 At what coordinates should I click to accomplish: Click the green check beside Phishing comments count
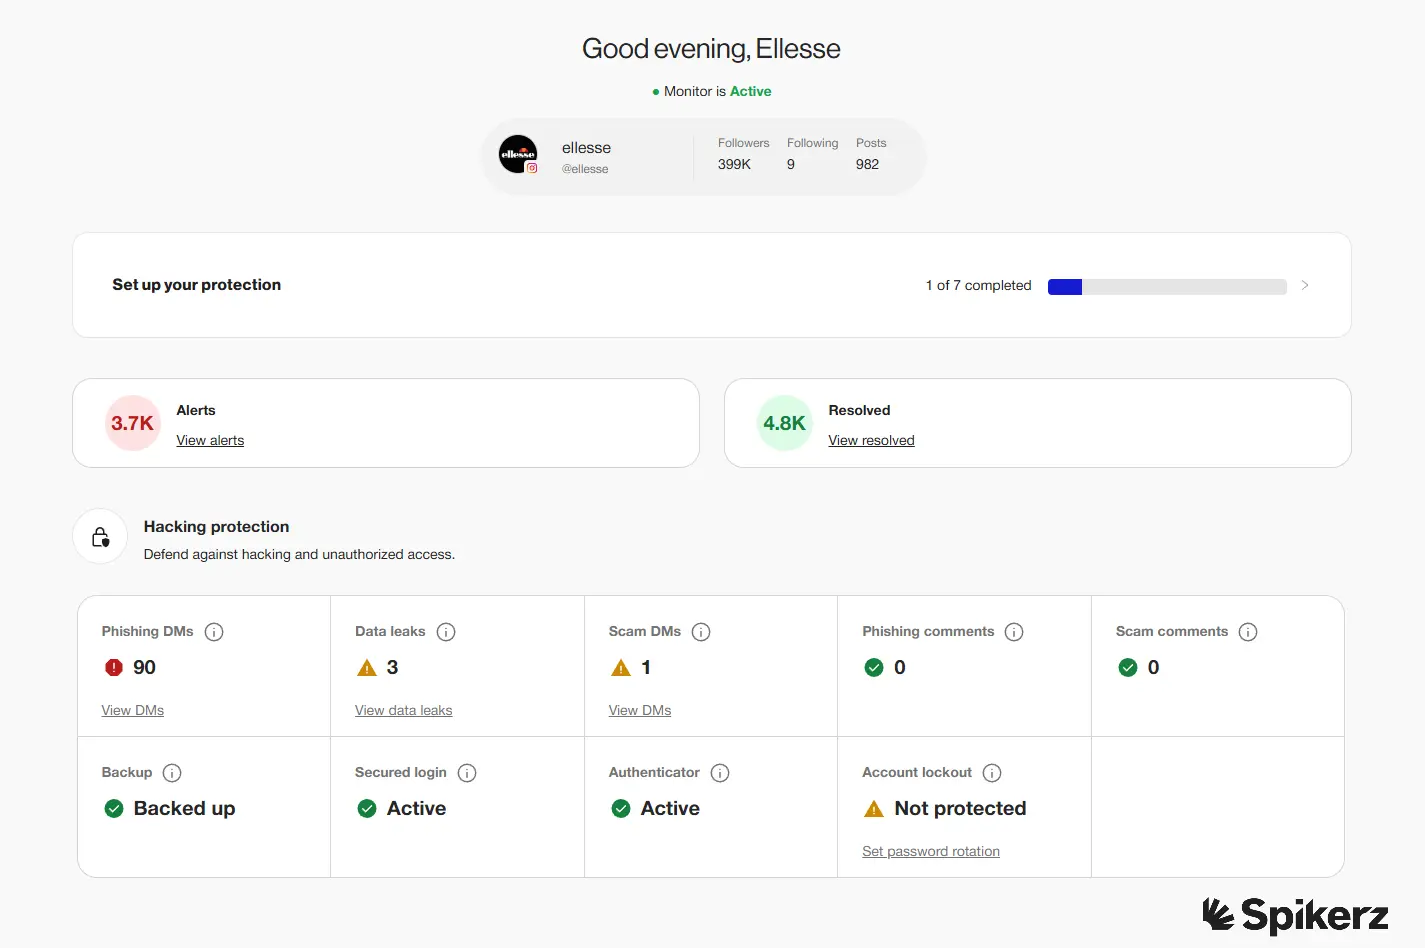click(874, 667)
